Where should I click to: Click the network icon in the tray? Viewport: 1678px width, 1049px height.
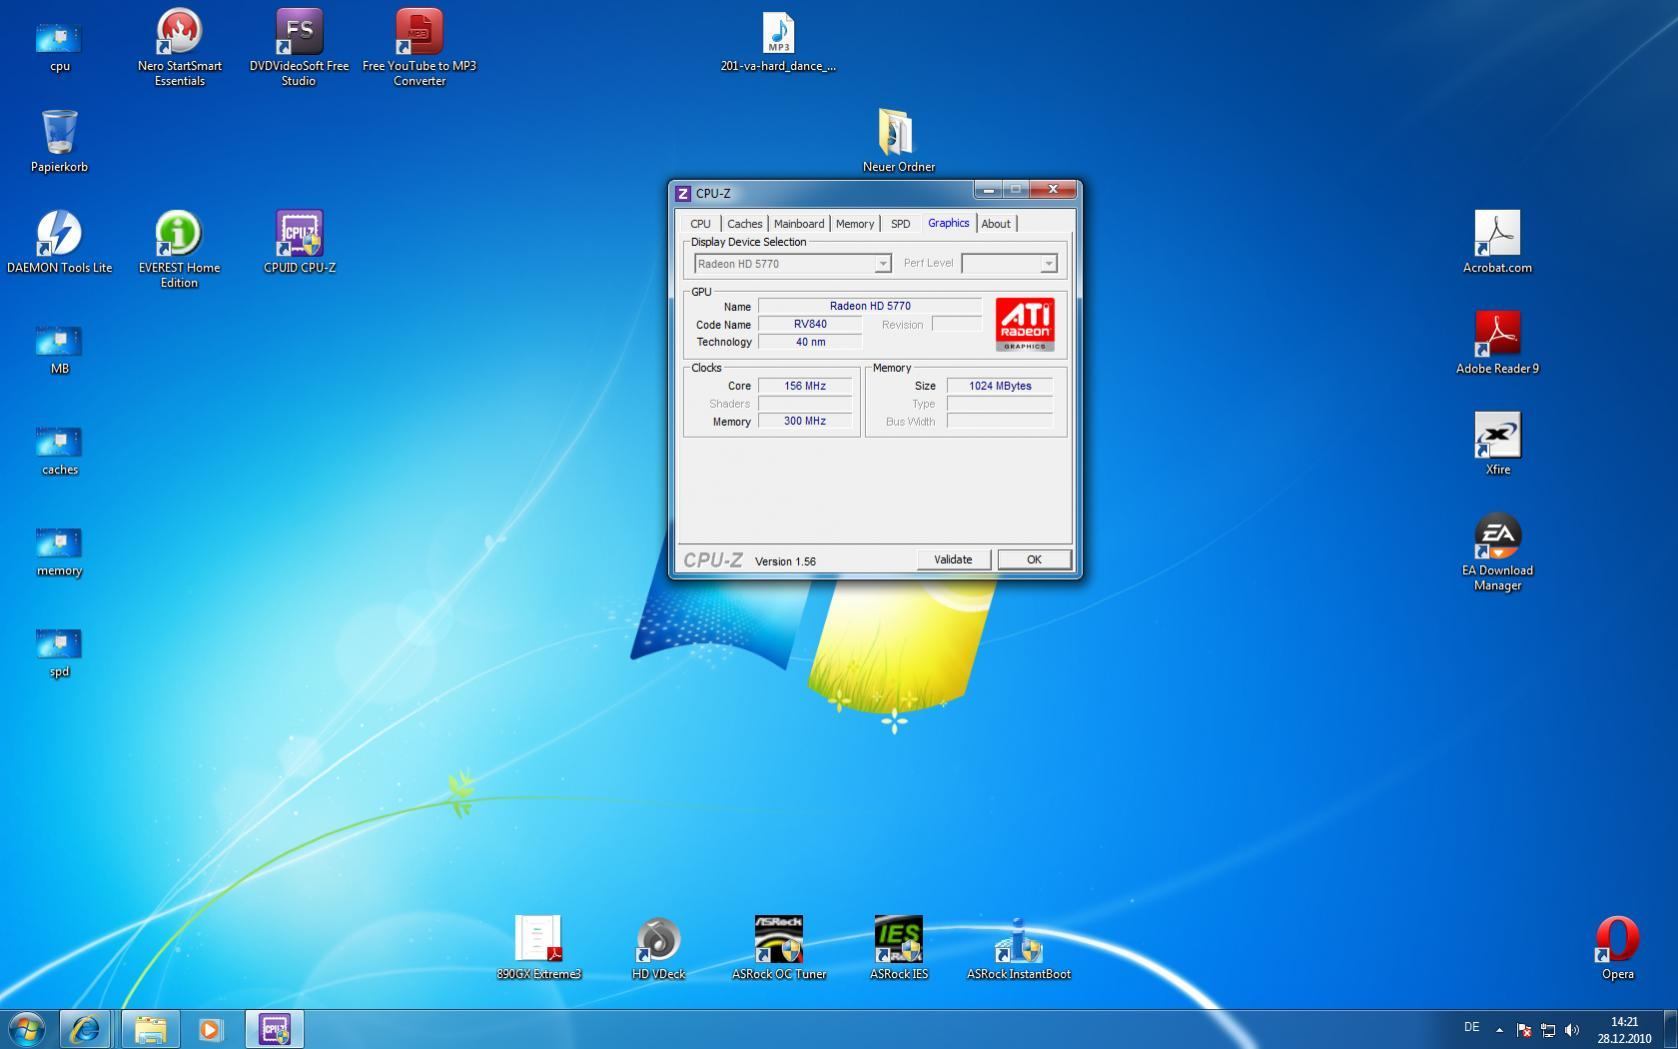tap(1547, 1029)
